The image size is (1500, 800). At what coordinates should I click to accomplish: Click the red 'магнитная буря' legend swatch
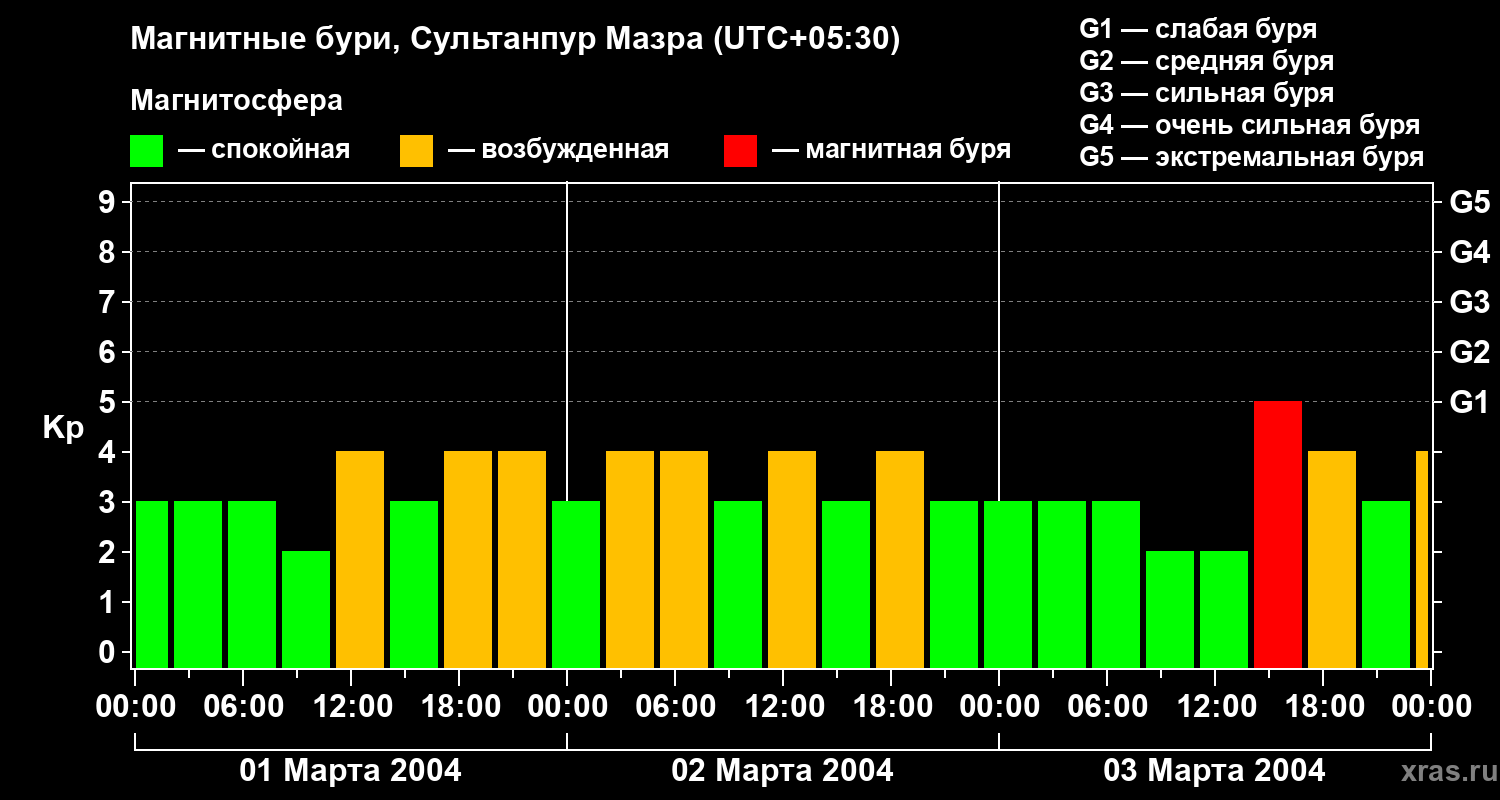tap(741, 151)
